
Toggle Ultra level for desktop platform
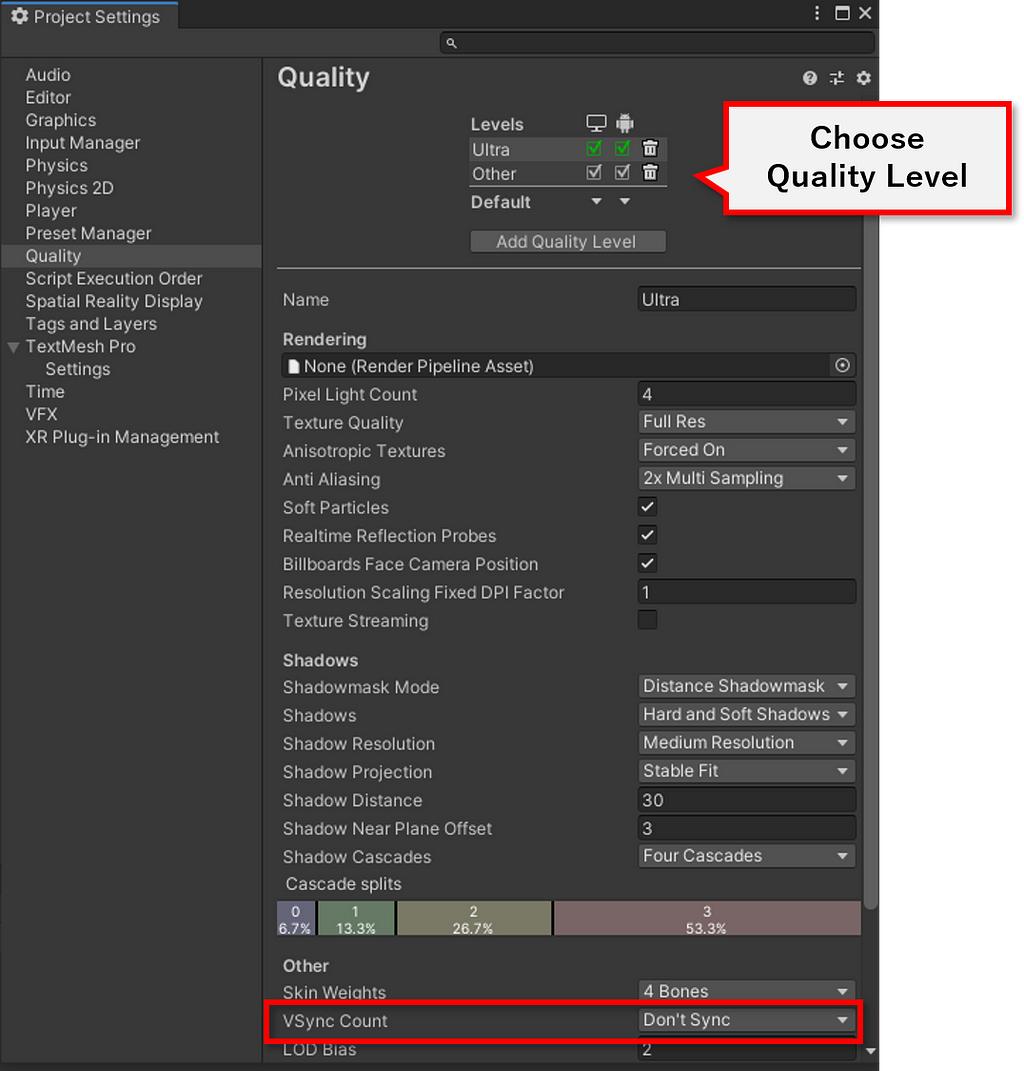coord(594,148)
